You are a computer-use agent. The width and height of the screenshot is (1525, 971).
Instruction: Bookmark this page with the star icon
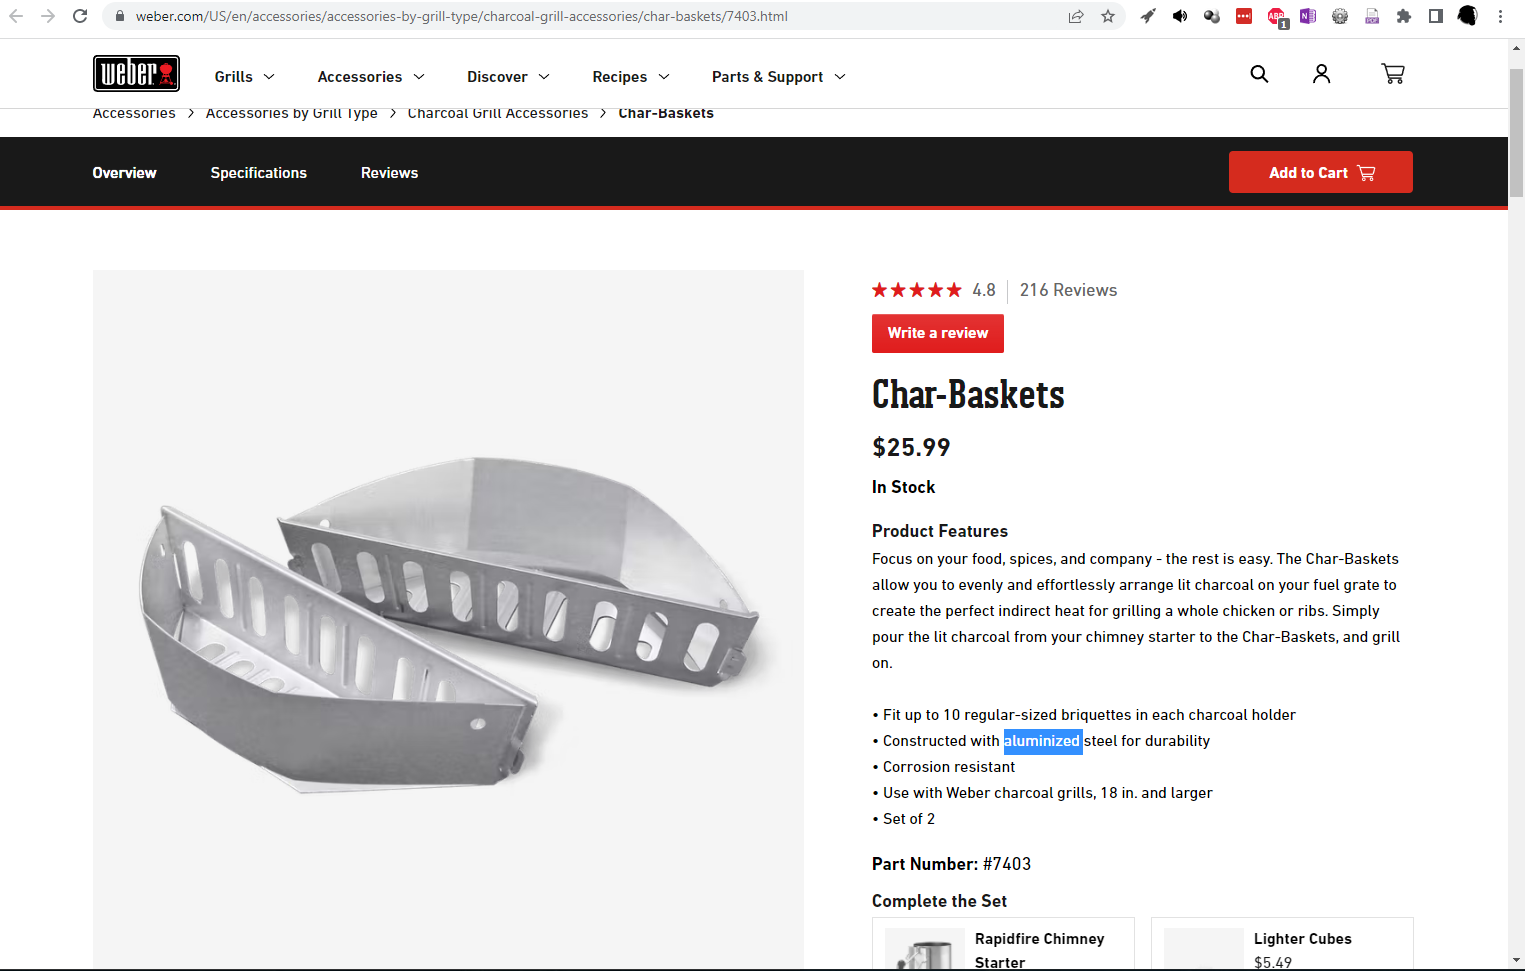tap(1108, 16)
